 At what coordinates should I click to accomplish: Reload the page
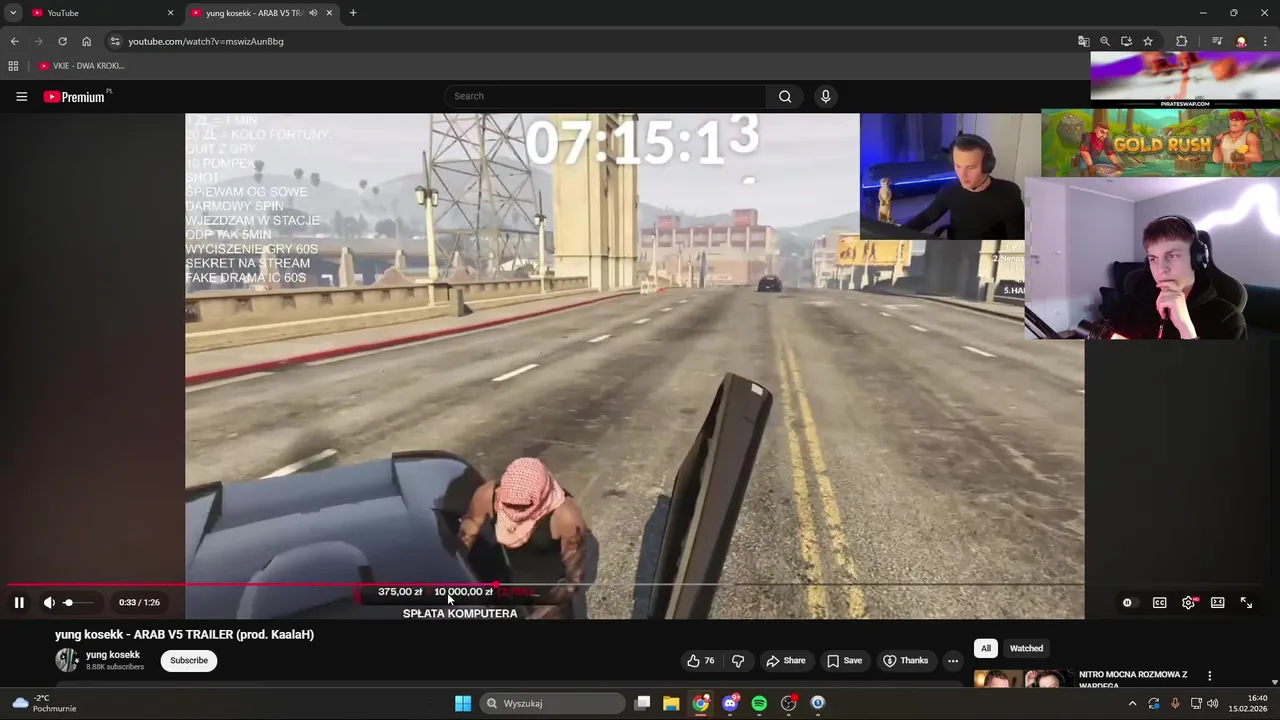point(62,41)
